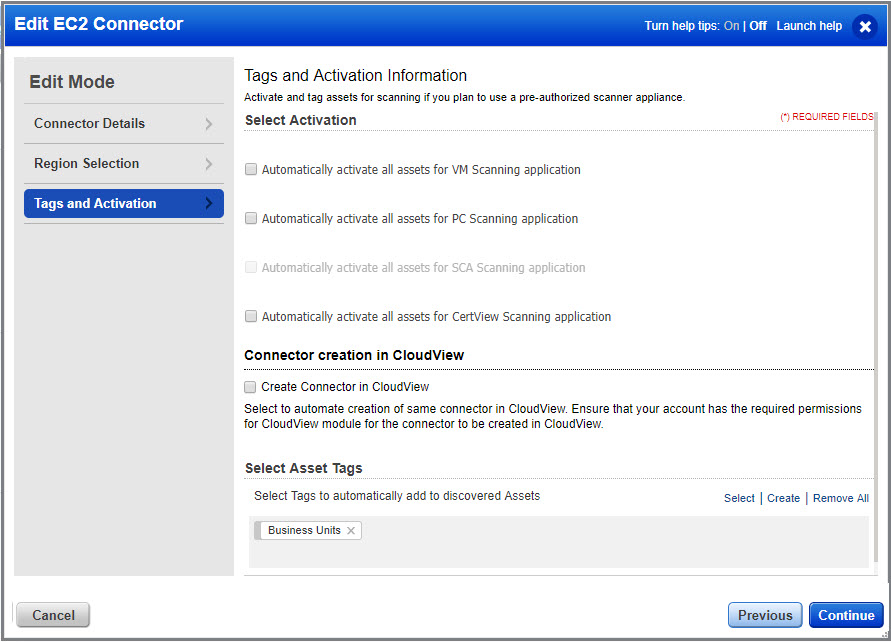Close the Edit EC2 Connector dialog
Viewport: 891px width, 642px height.
click(864, 26)
